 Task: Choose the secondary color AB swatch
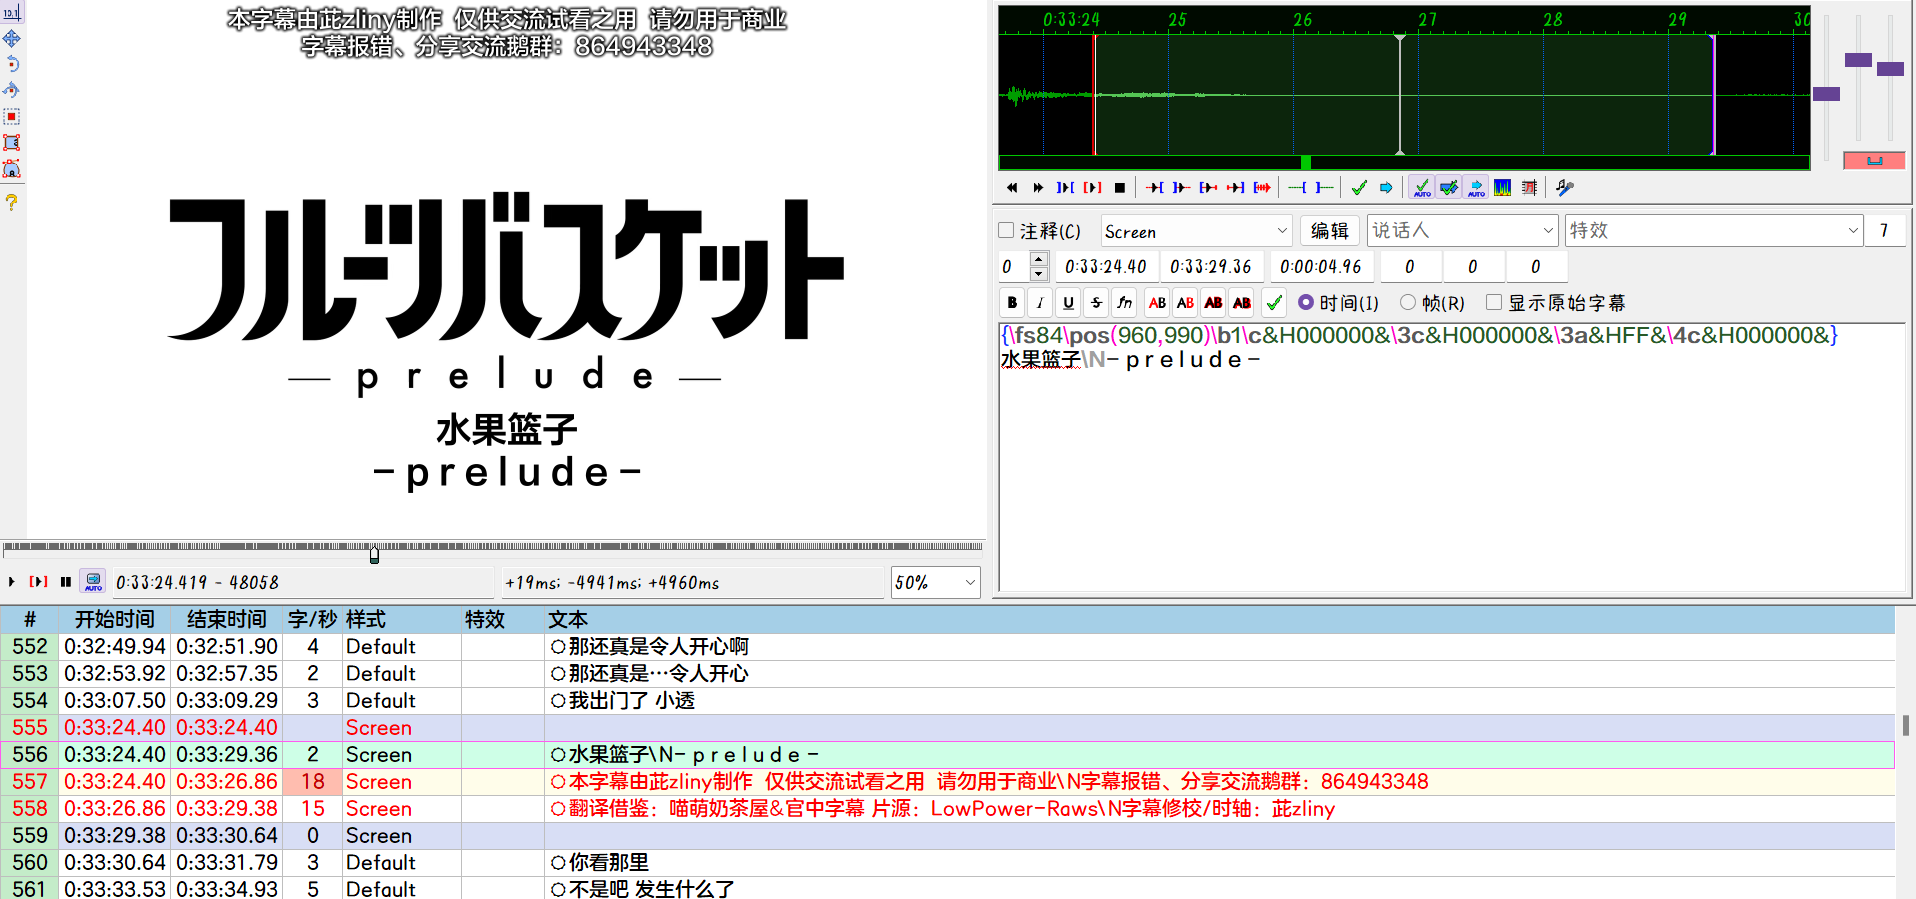pyautogui.click(x=1185, y=302)
